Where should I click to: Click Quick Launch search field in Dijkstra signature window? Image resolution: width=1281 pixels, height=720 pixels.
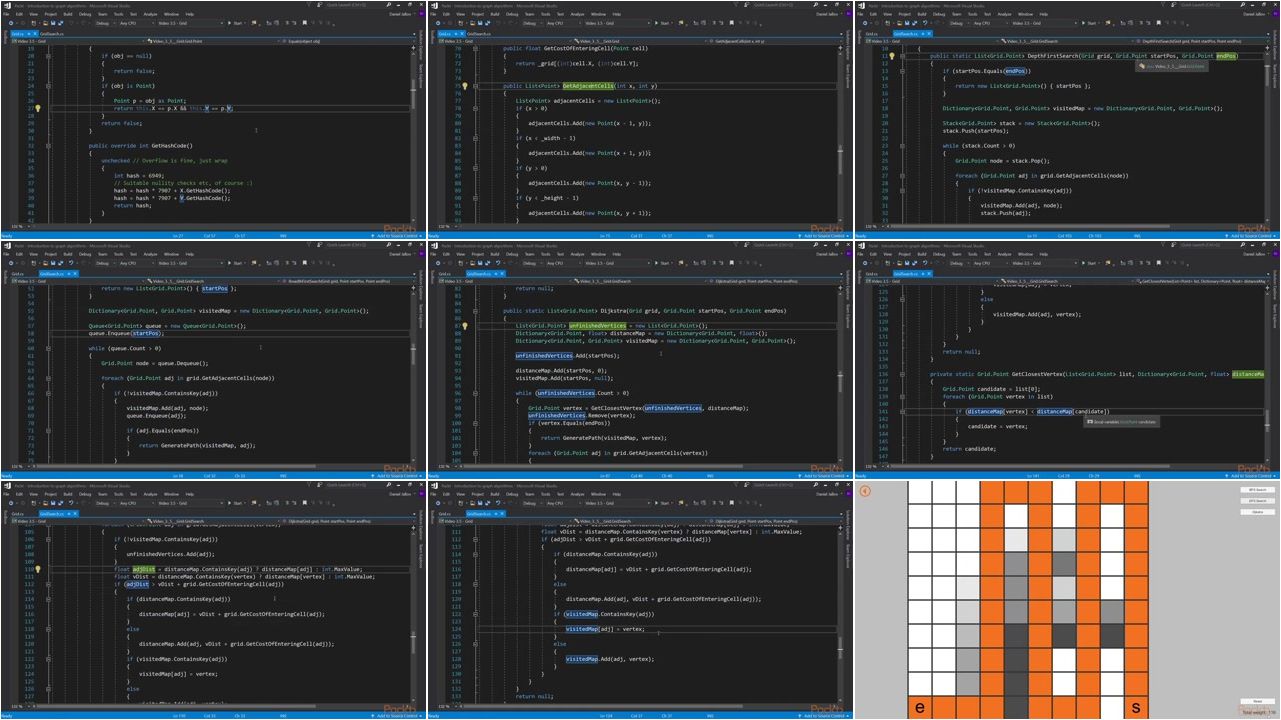(786, 244)
